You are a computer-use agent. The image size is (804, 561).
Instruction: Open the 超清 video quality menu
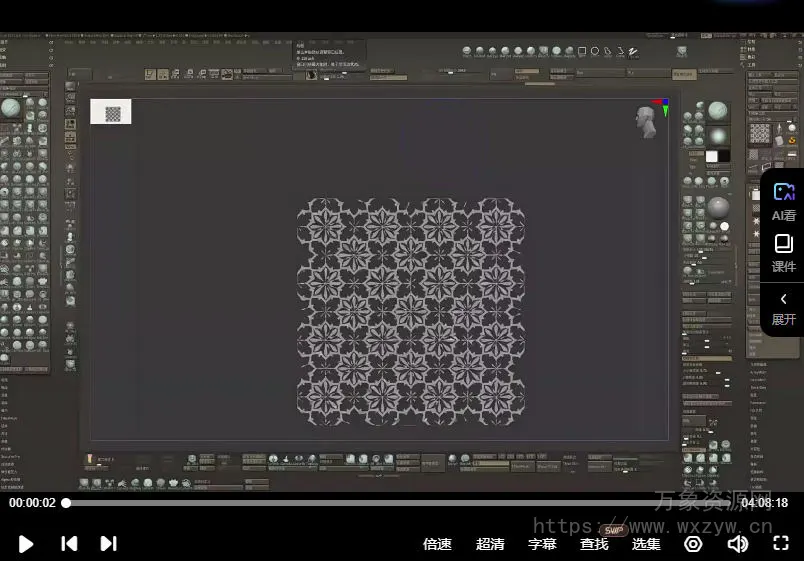click(x=490, y=544)
